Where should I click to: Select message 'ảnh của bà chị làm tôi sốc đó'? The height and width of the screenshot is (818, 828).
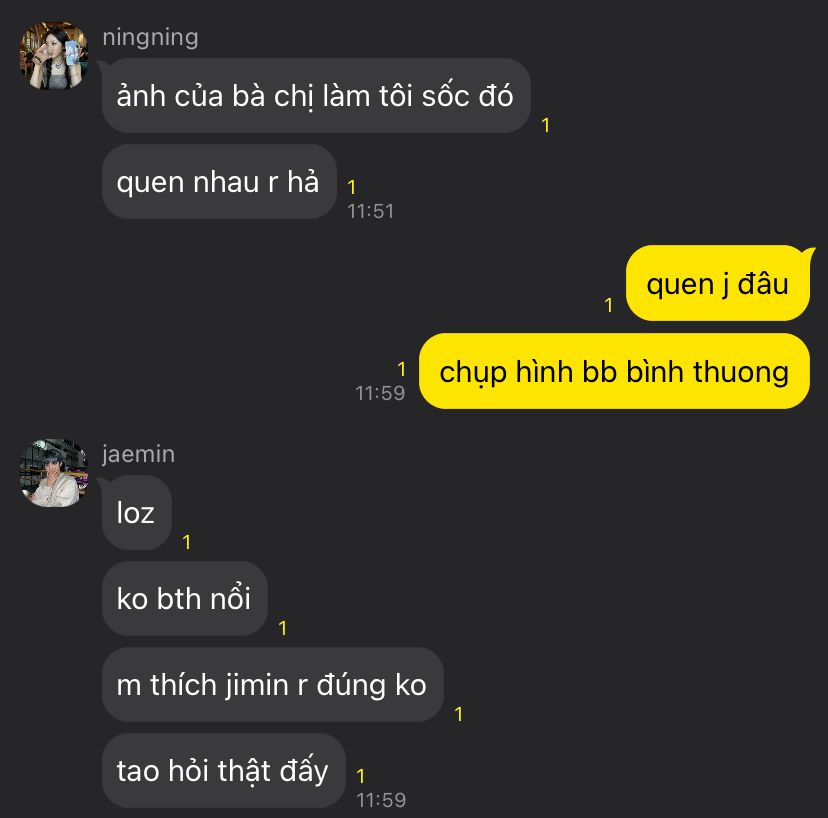click(316, 96)
